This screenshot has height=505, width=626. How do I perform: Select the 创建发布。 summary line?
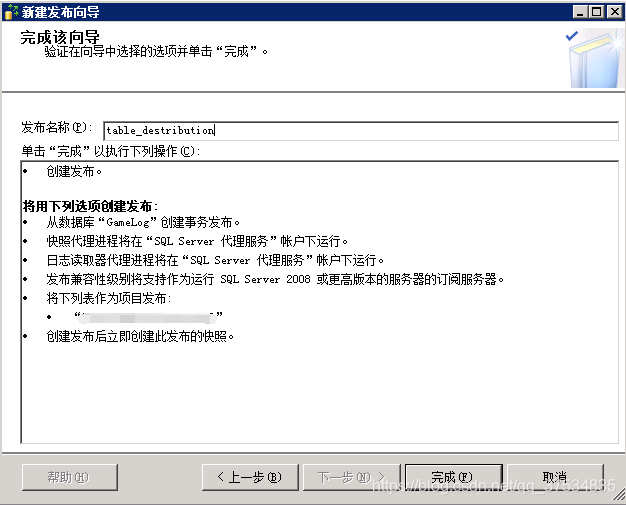[74, 171]
